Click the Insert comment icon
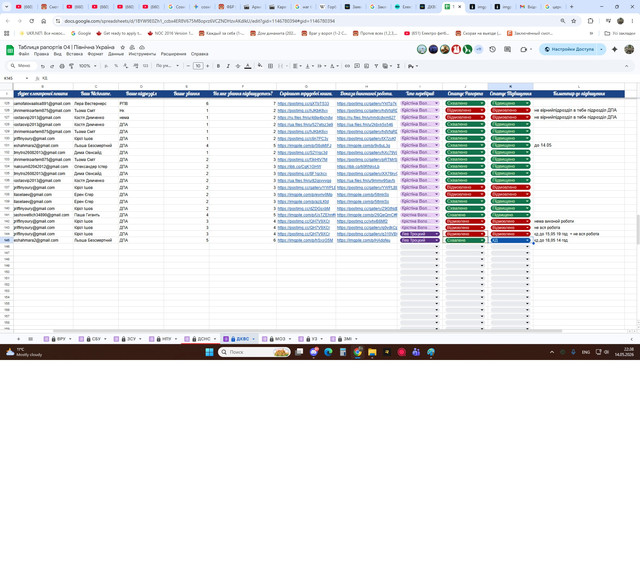The height and width of the screenshot is (584, 640). 357,66
